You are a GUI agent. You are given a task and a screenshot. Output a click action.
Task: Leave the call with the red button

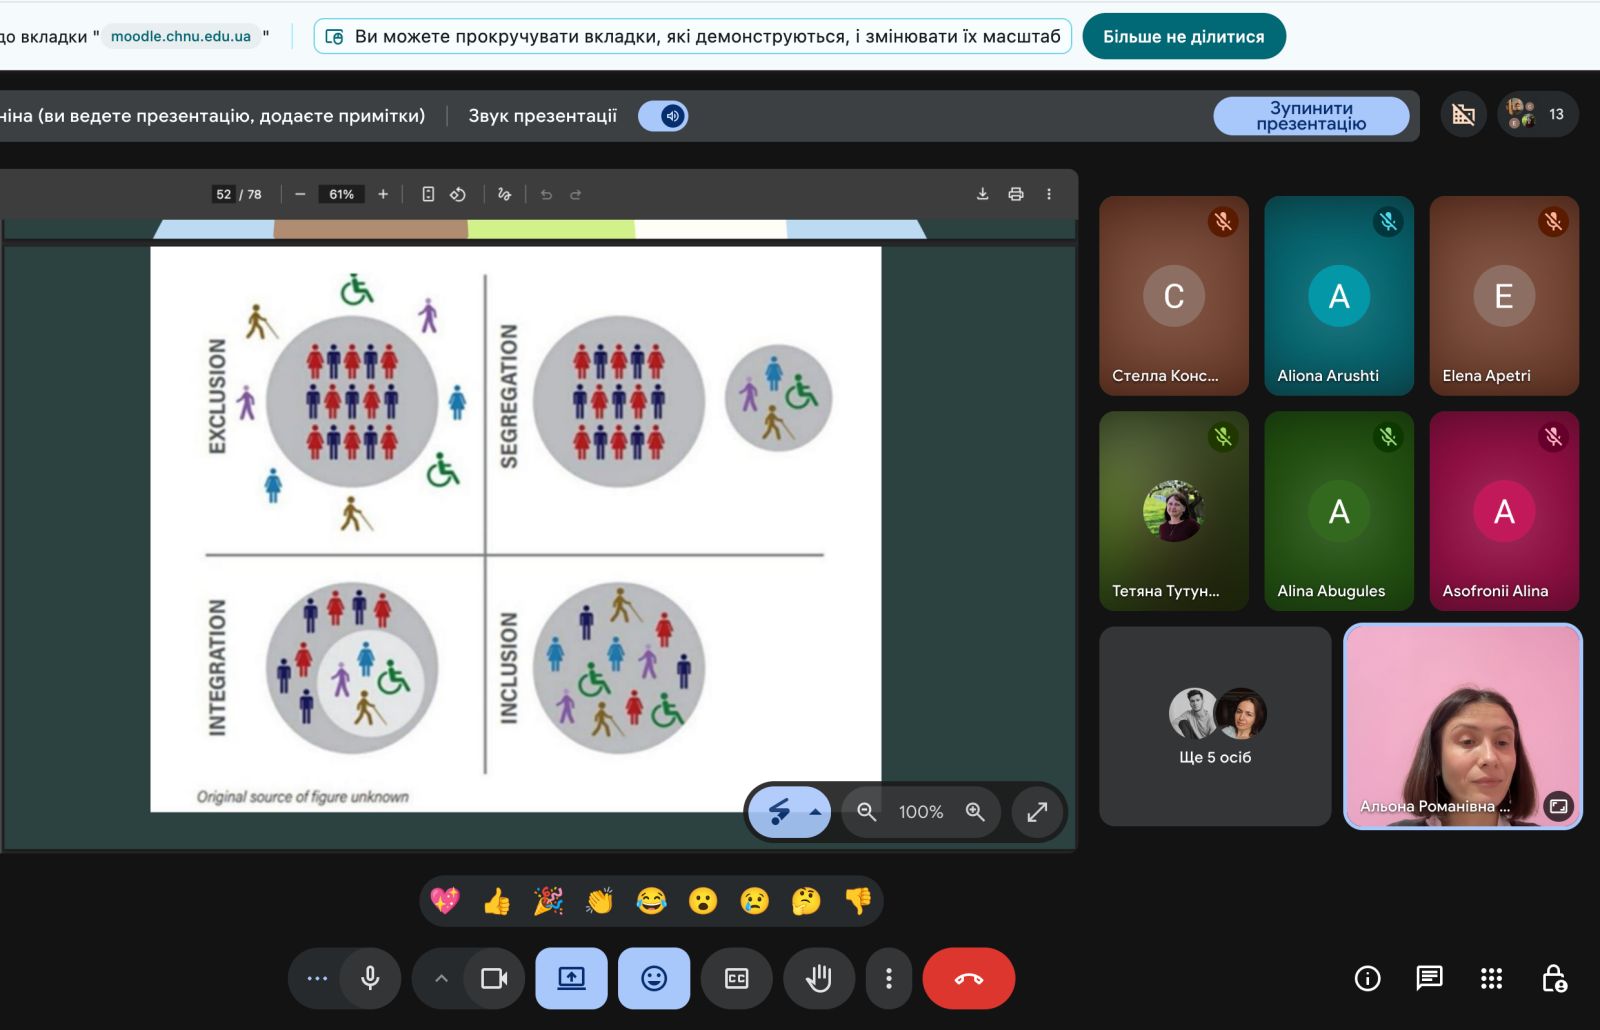pyautogui.click(x=969, y=978)
